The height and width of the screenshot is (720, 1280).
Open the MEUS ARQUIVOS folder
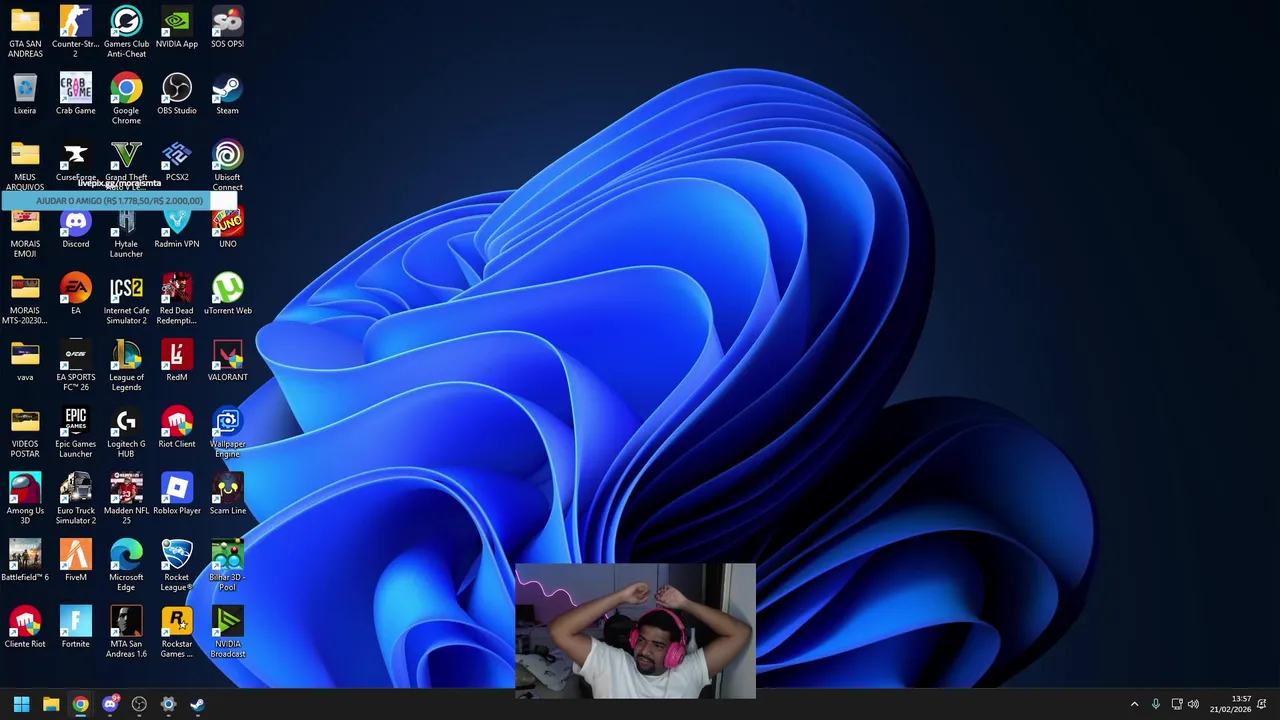[x=25, y=165]
